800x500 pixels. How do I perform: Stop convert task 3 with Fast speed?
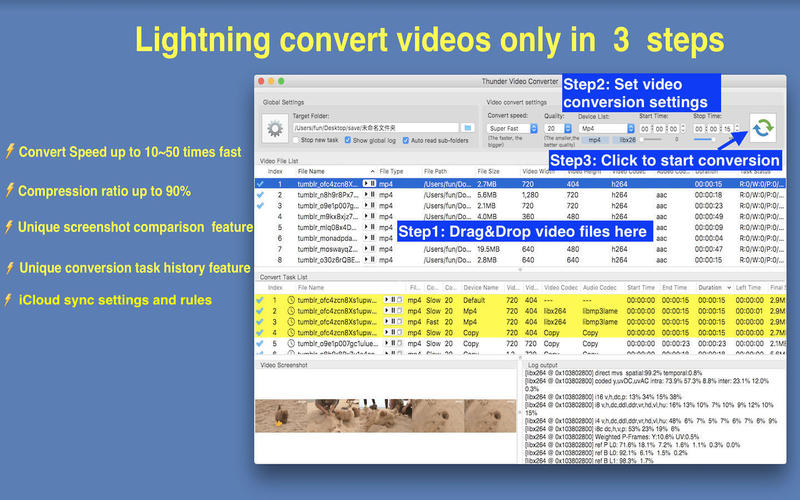399,322
